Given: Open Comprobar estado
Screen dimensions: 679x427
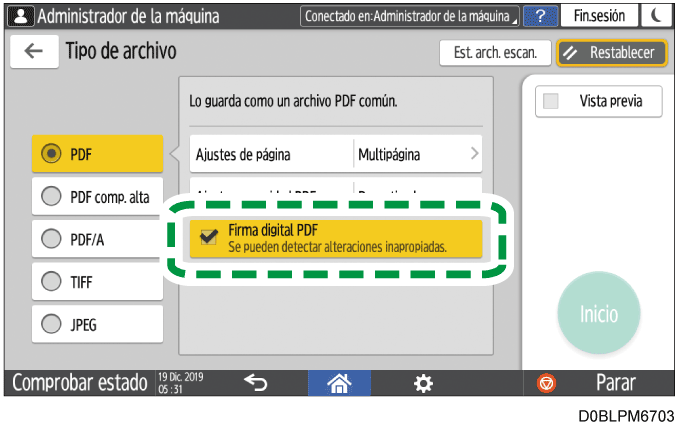Looking at the screenshot, I should click(x=80, y=383).
